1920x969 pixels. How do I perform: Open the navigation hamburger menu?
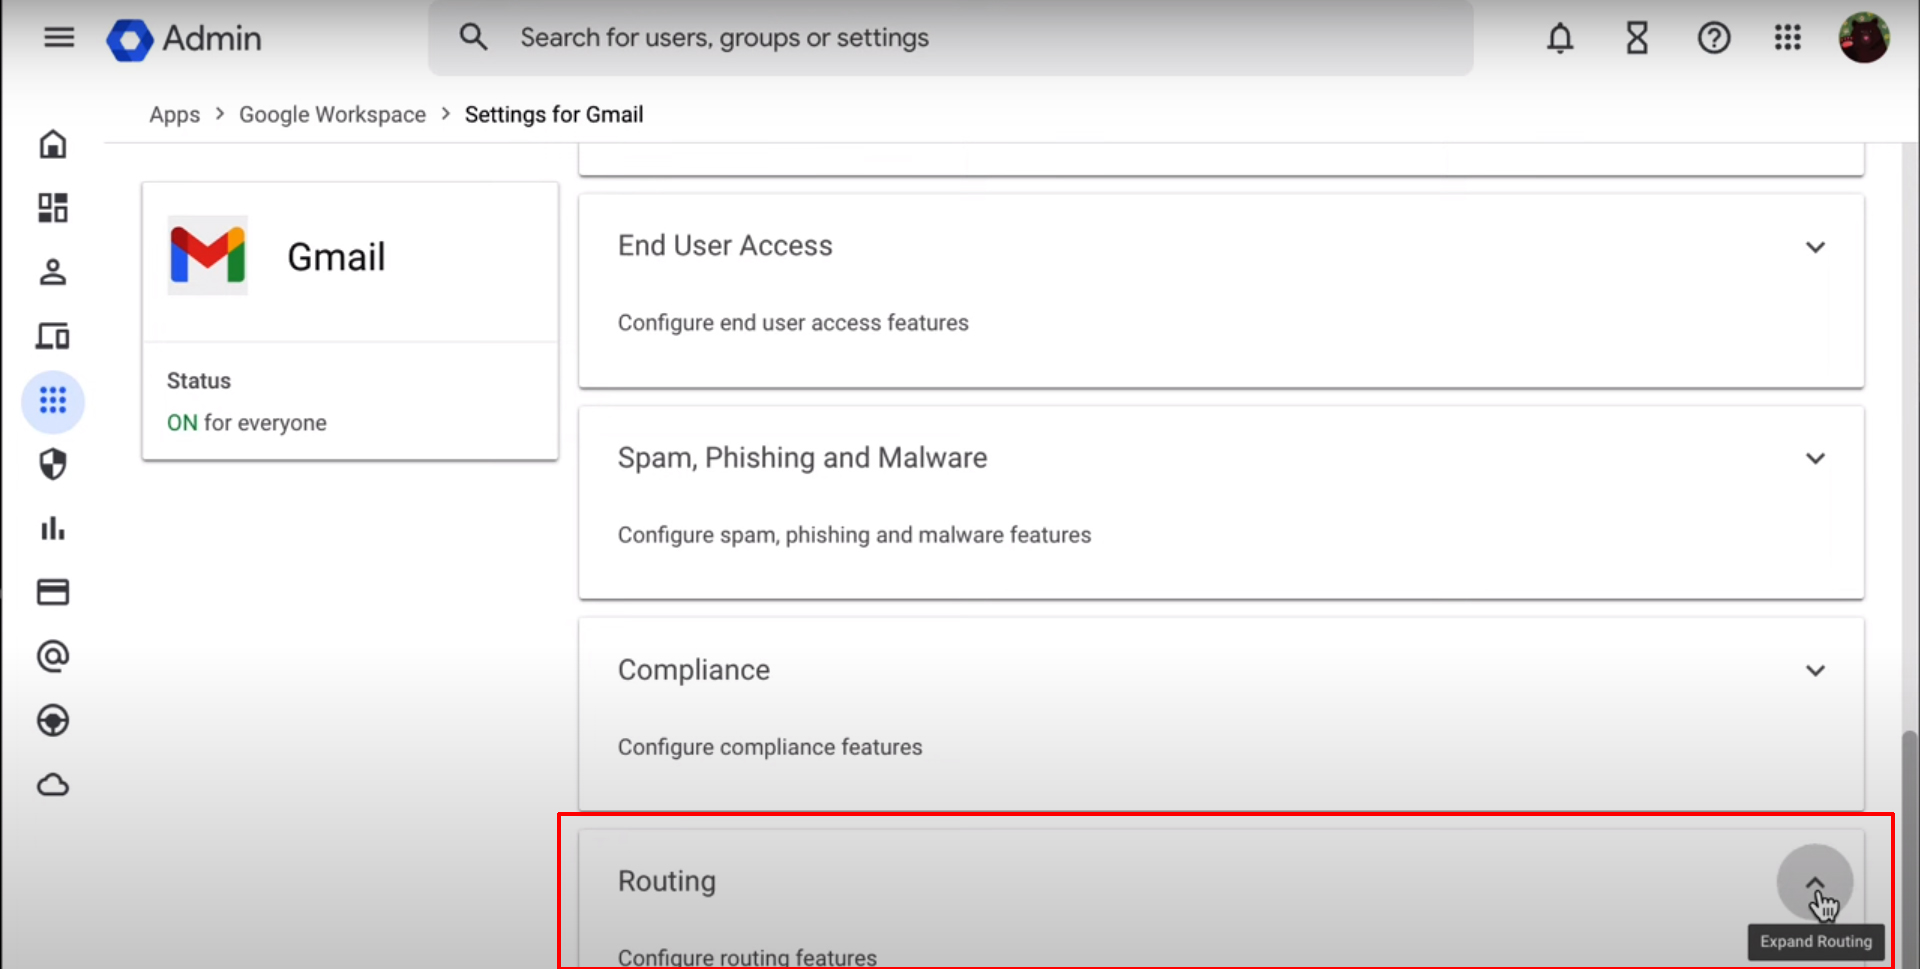(x=59, y=37)
